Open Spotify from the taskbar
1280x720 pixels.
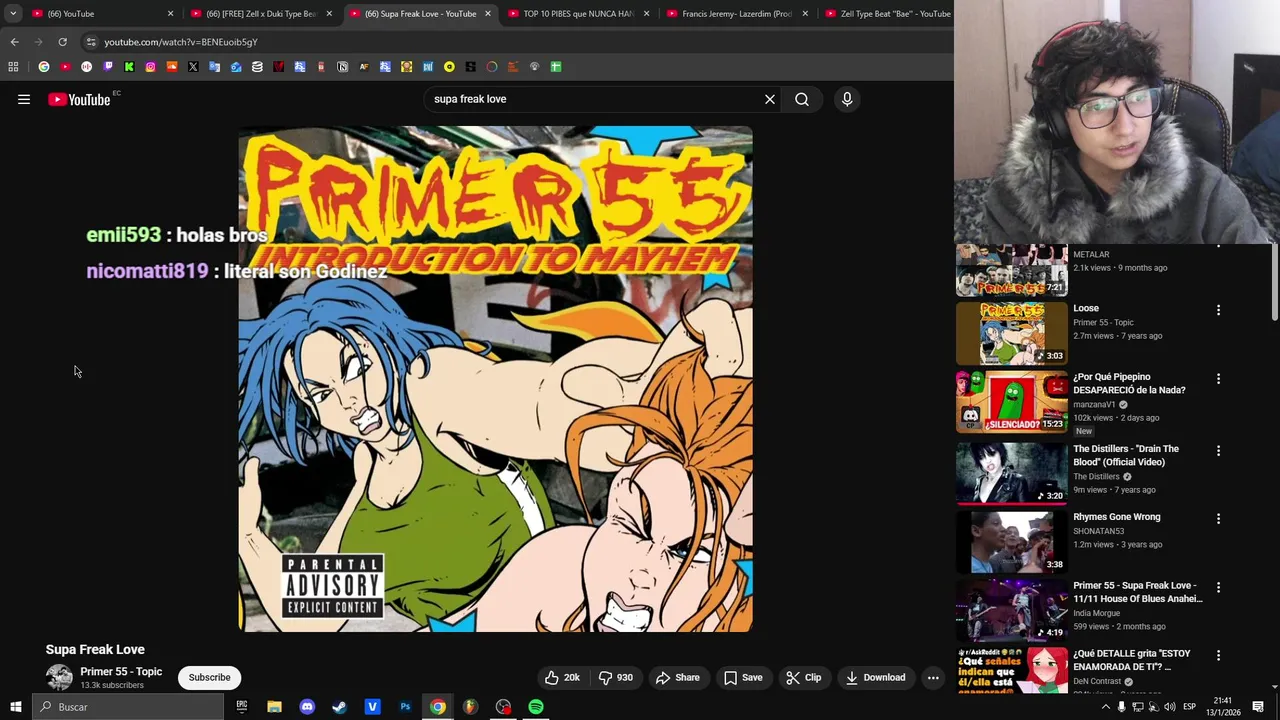(536, 707)
